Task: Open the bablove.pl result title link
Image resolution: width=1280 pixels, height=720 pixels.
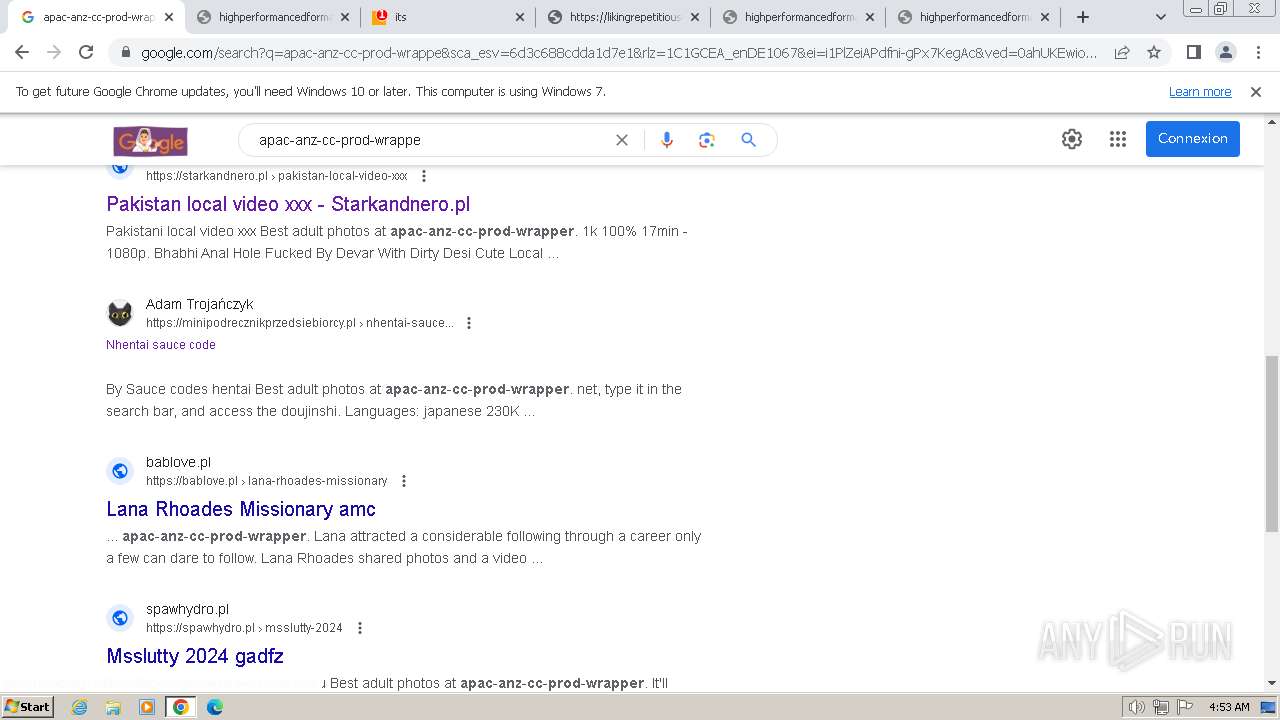Action: (x=241, y=509)
